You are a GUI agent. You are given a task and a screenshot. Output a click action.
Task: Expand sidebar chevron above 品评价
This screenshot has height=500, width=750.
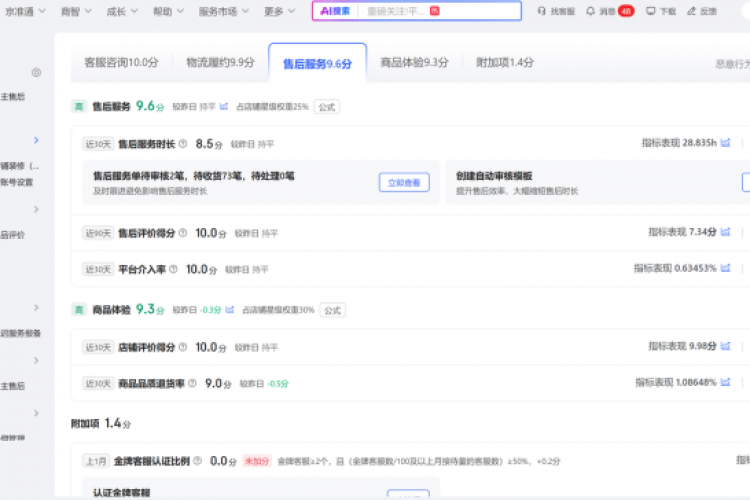pyautogui.click(x=36, y=210)
